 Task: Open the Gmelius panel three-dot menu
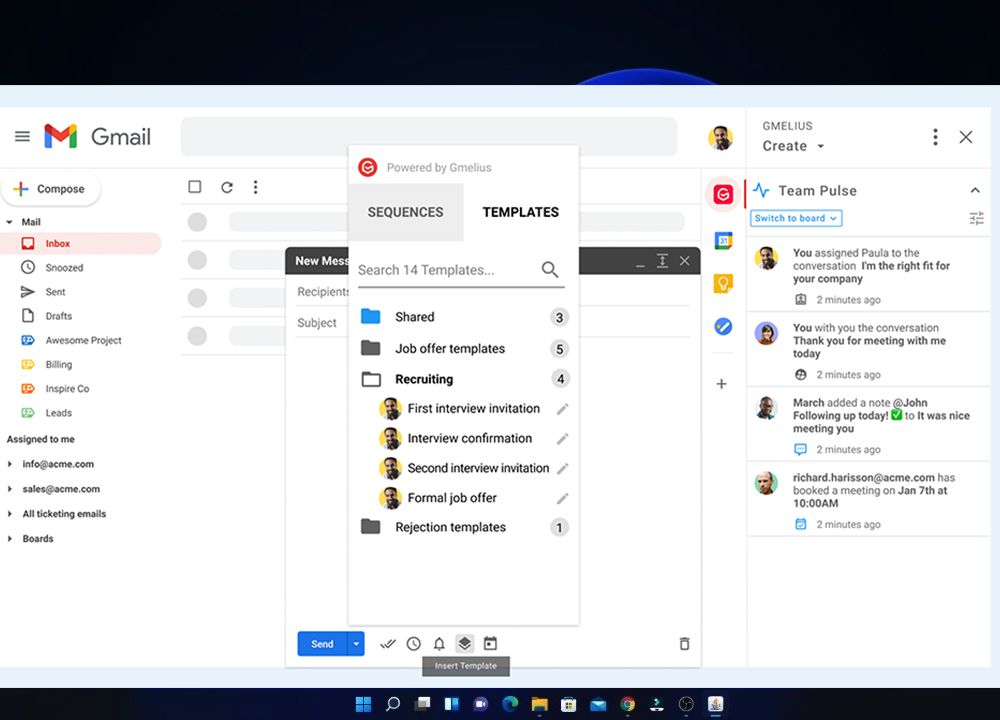pyautogui.click(x=936, y=137)
